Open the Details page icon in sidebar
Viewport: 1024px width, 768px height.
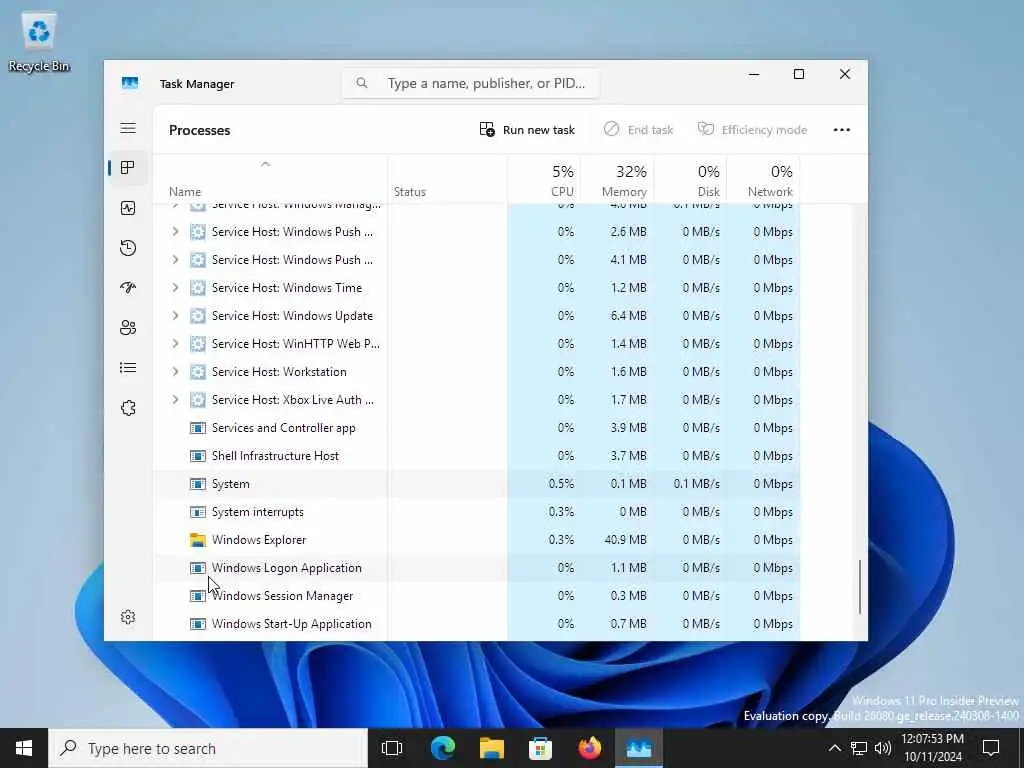pyautogui.click(x=128, y=368)
